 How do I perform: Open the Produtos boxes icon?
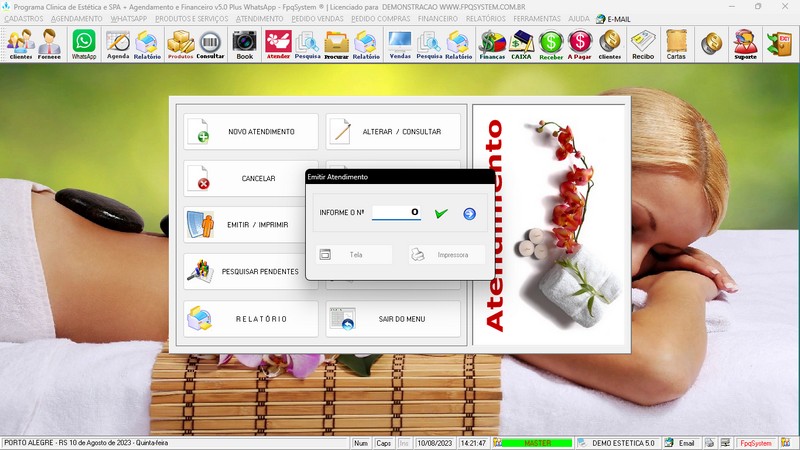pyautogui.click(x=181, y=44)
